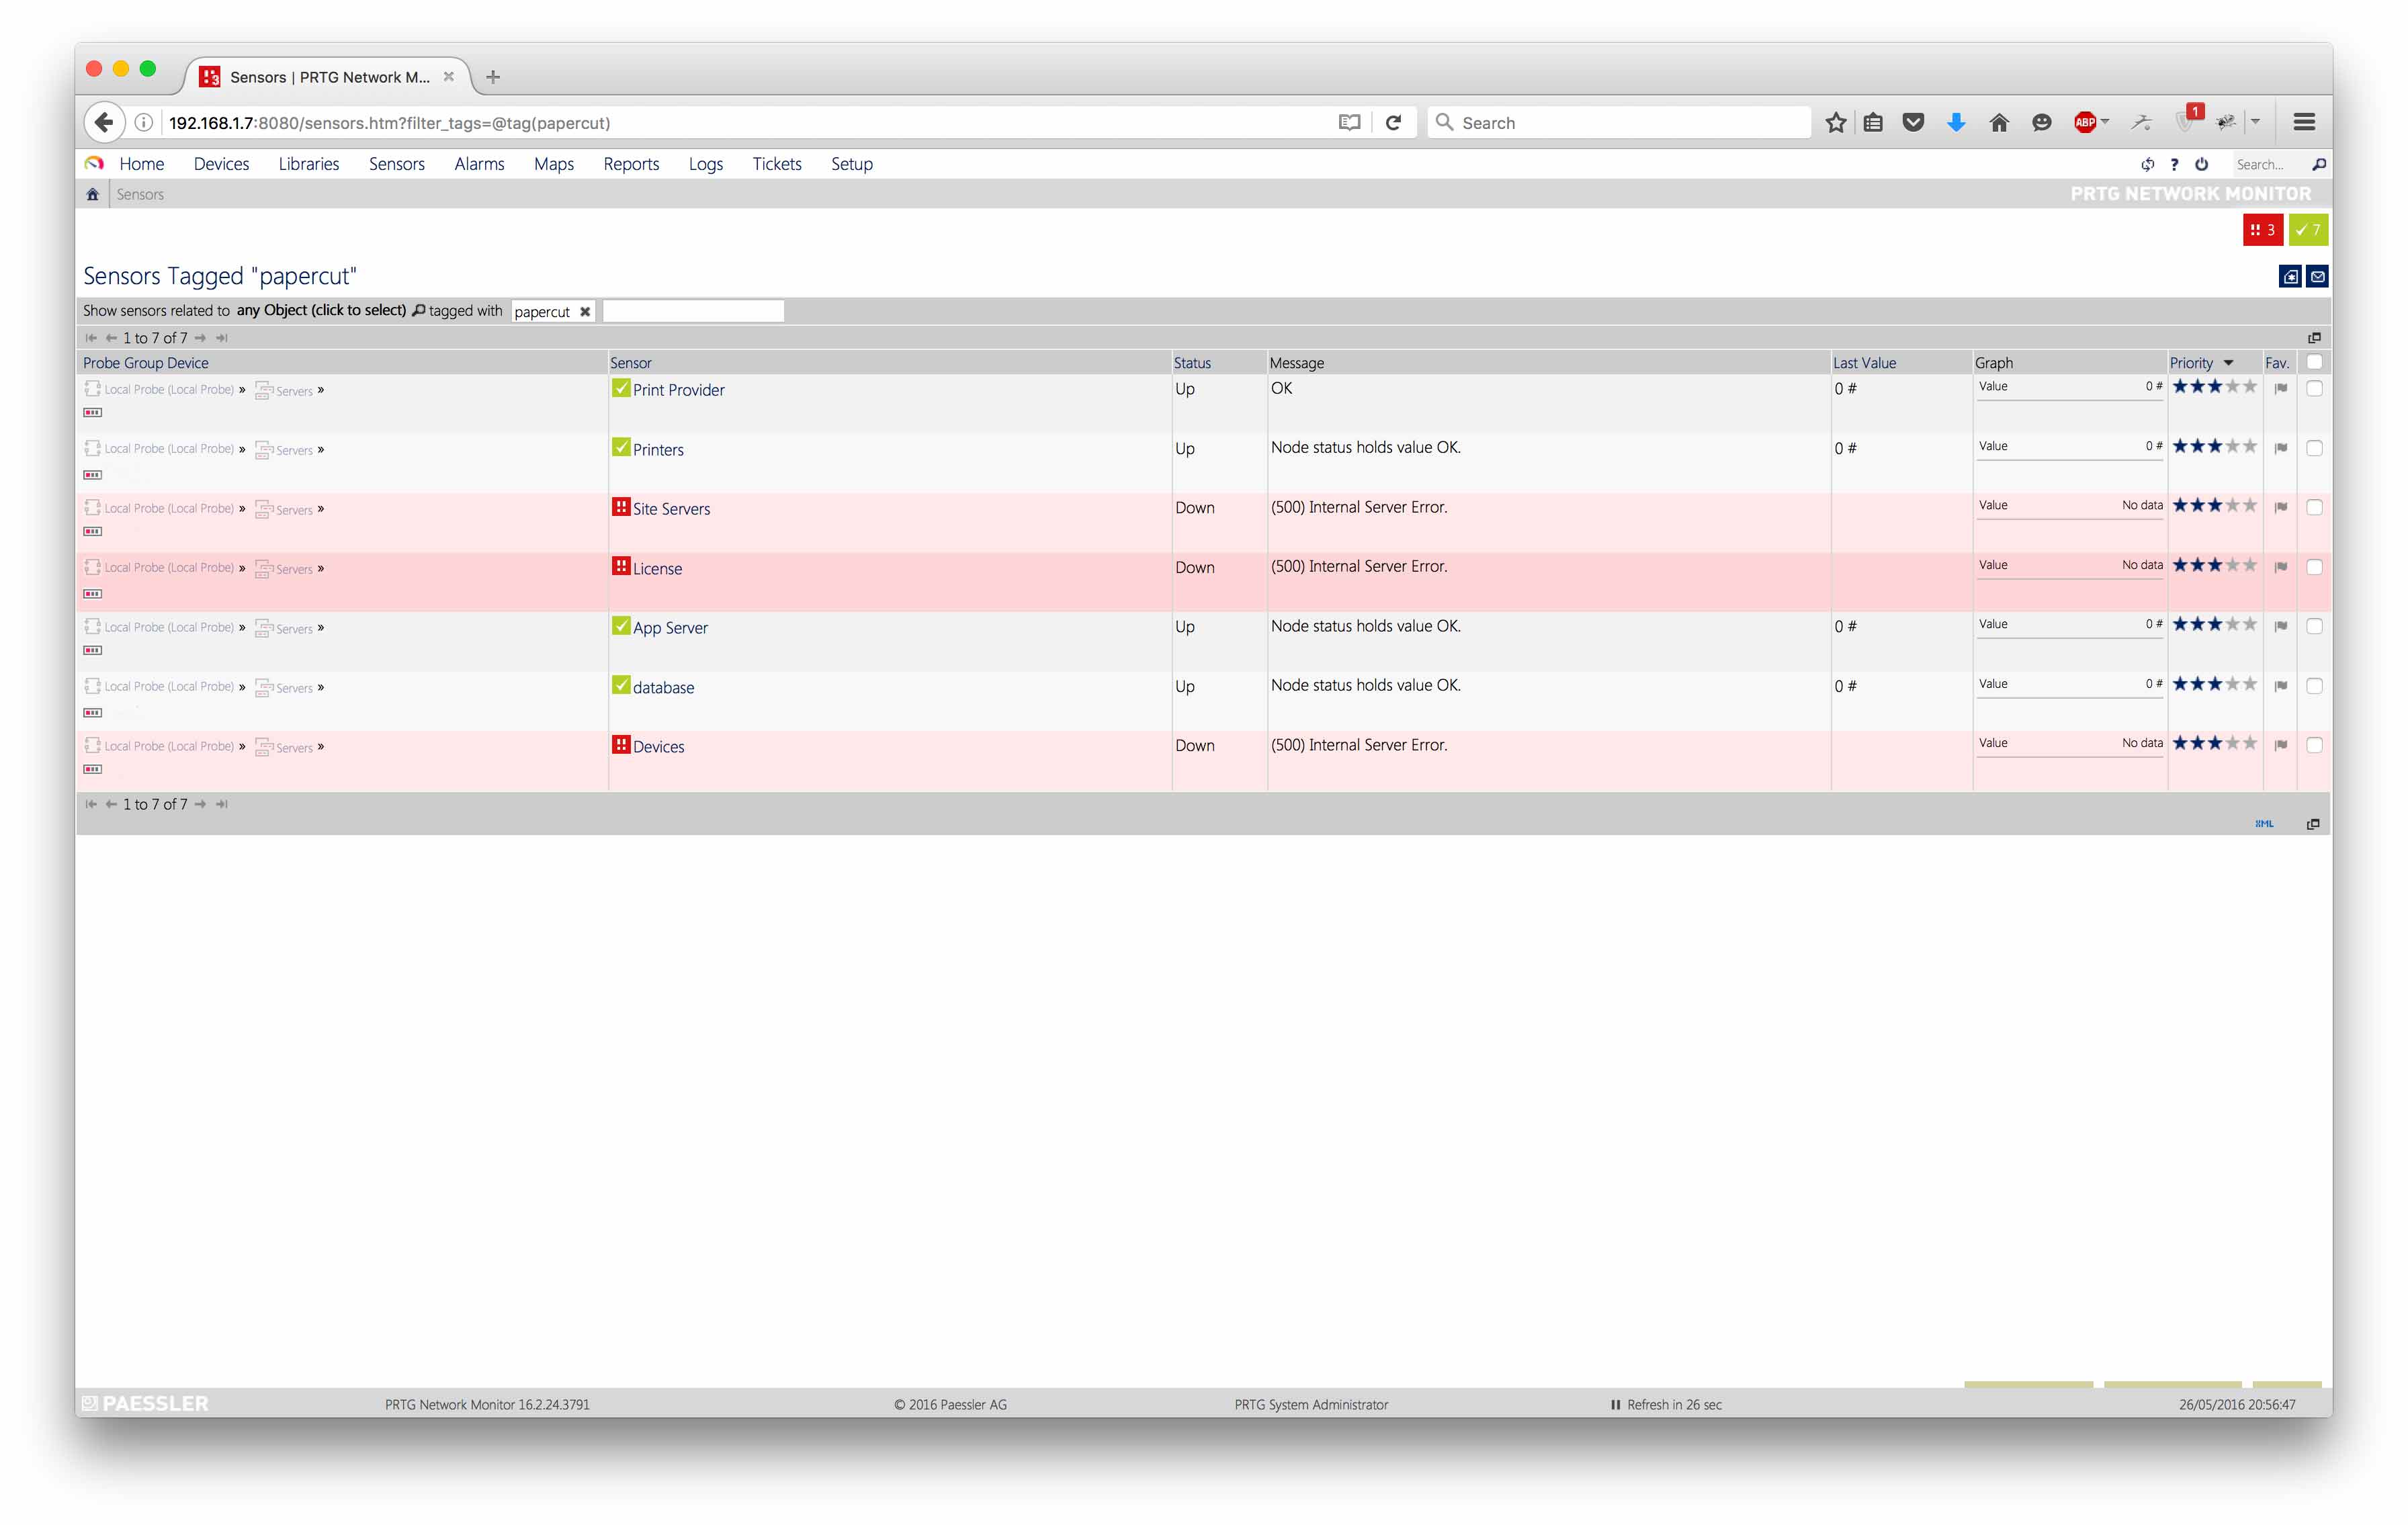This screenshot has width=2408, height=1525.
Task: Open the Adblock Plus ABP icon
Action: 2085,122
